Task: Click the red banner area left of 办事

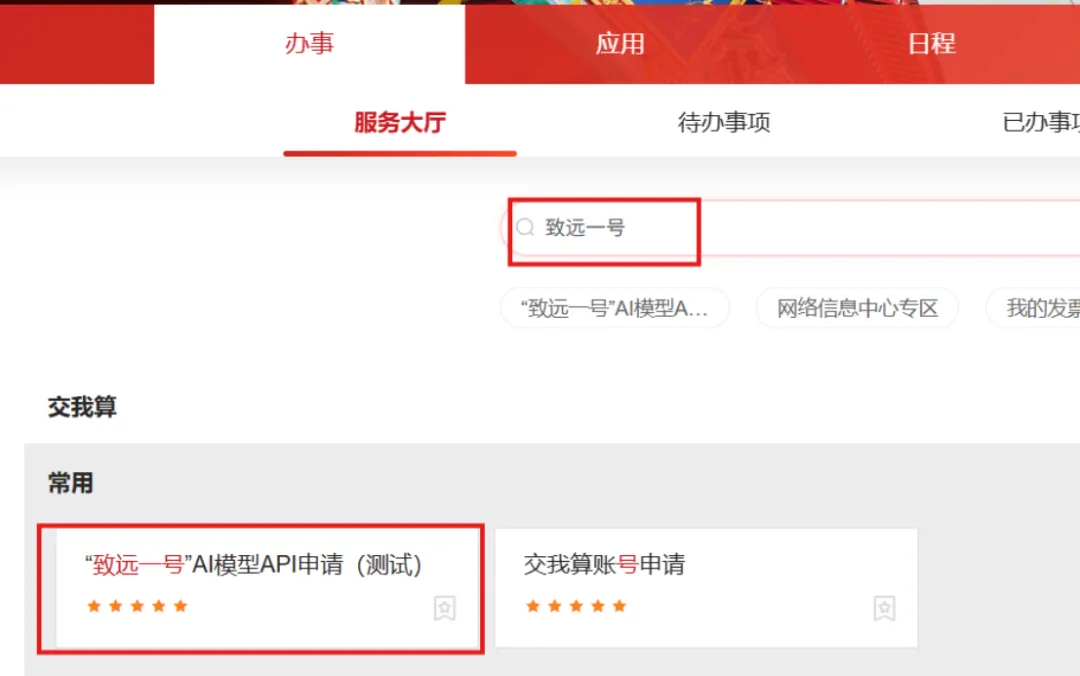Action: pos(77,44)
